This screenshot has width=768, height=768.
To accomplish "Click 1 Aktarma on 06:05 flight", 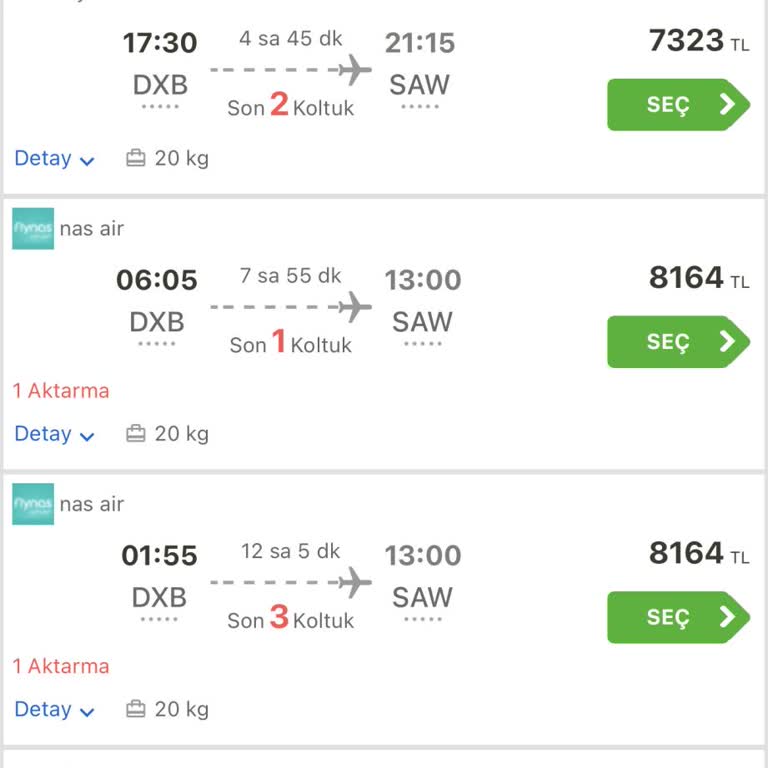I will [61, 391].
